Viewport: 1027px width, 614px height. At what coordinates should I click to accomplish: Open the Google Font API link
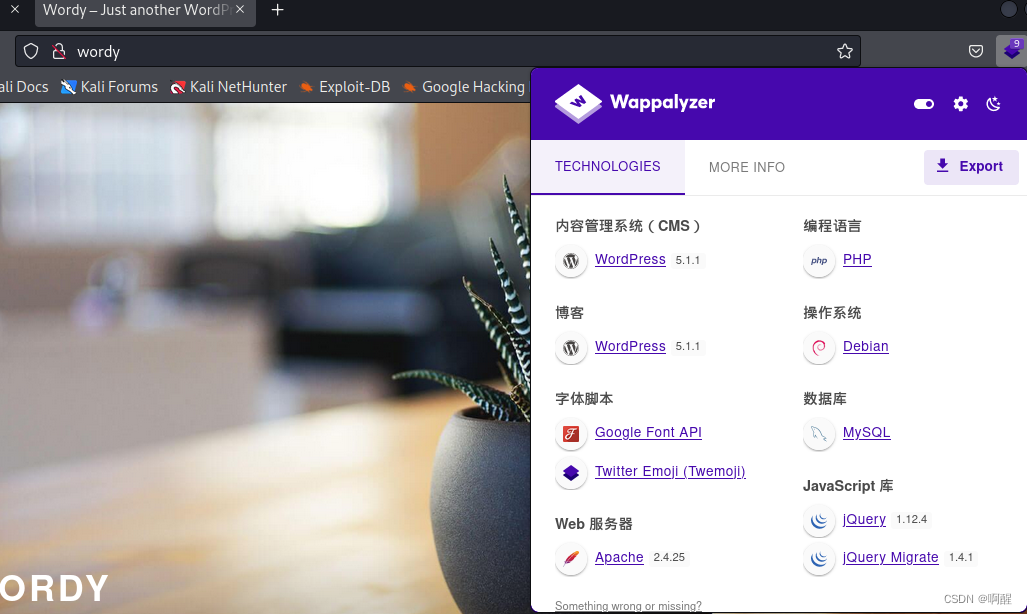(648, 432)
